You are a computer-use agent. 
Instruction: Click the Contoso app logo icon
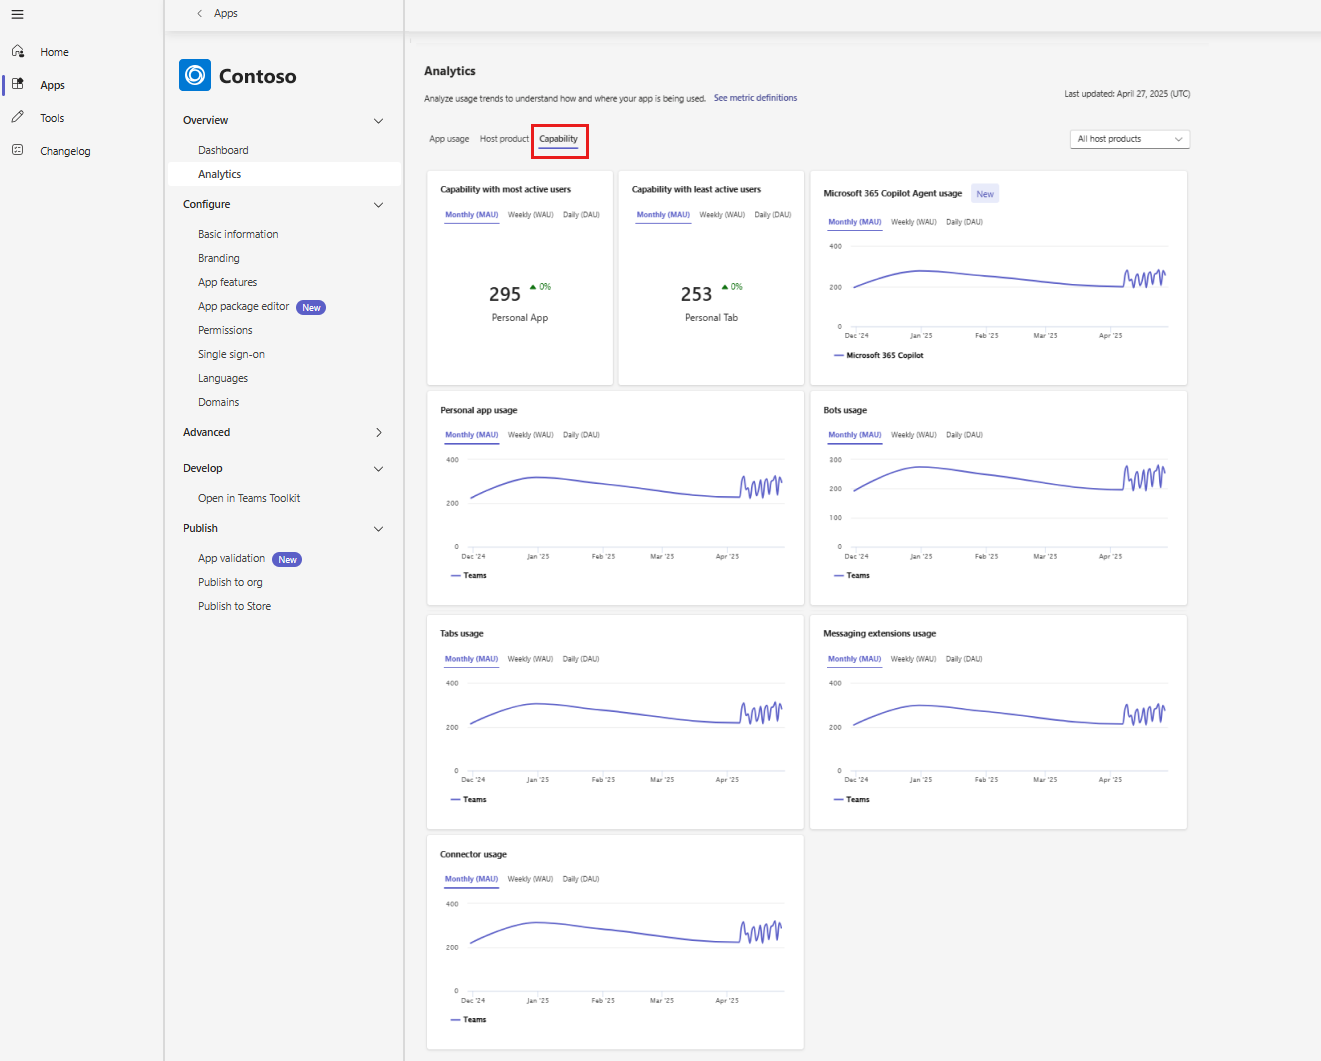point(195,75)
